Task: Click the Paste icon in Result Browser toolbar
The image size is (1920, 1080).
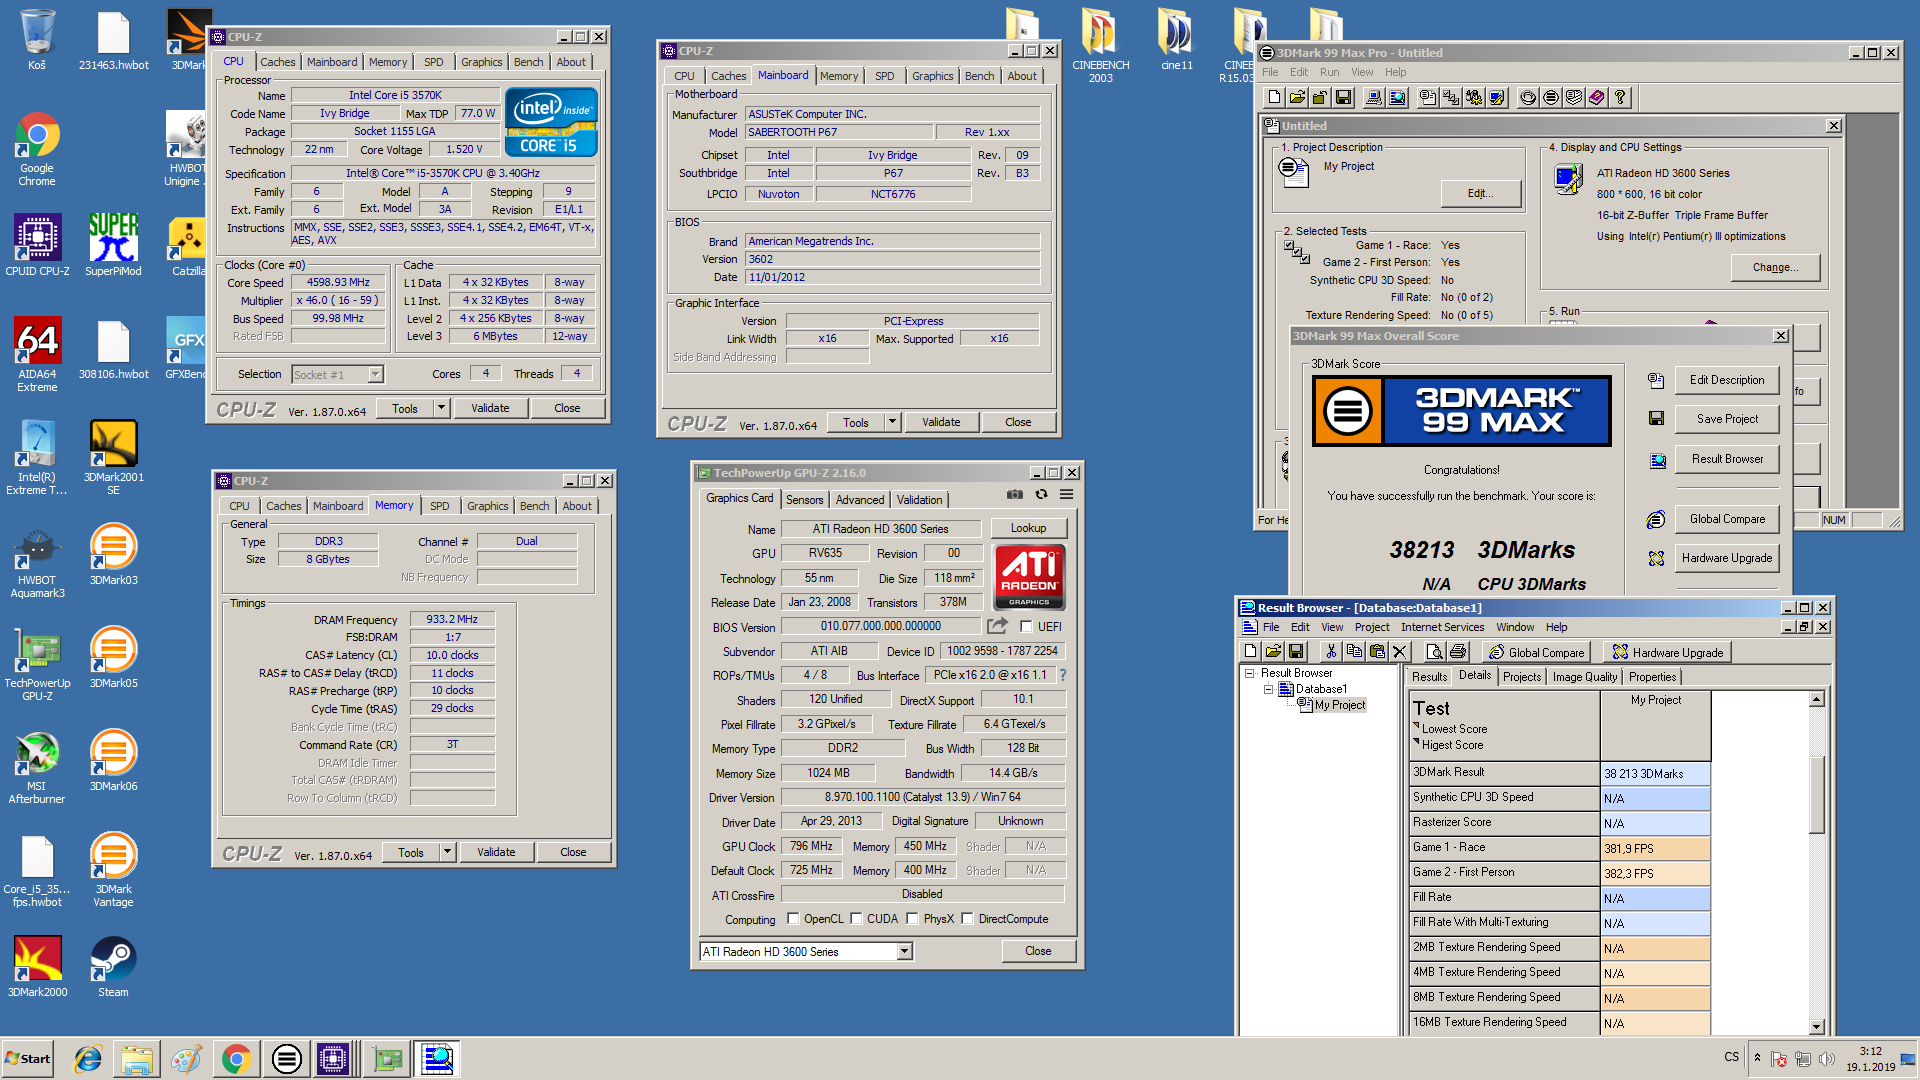Action: point(1377,652)
